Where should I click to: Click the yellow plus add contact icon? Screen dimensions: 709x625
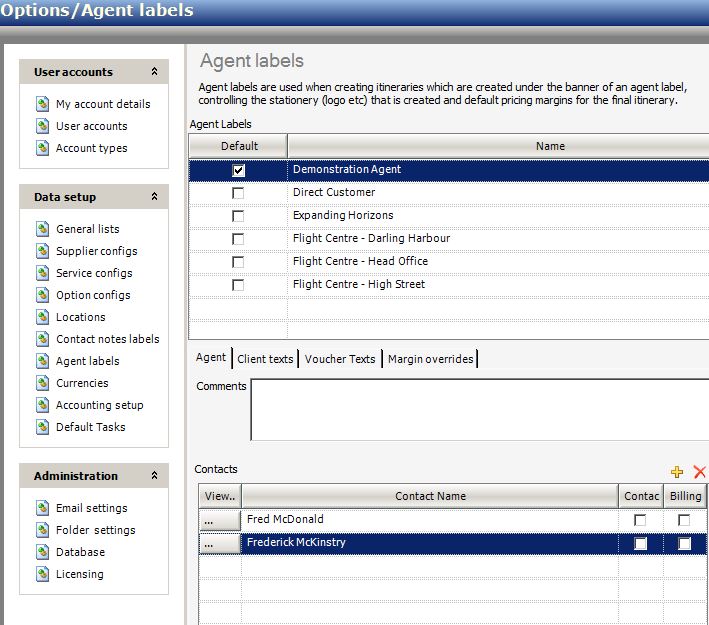pos(677,472)
